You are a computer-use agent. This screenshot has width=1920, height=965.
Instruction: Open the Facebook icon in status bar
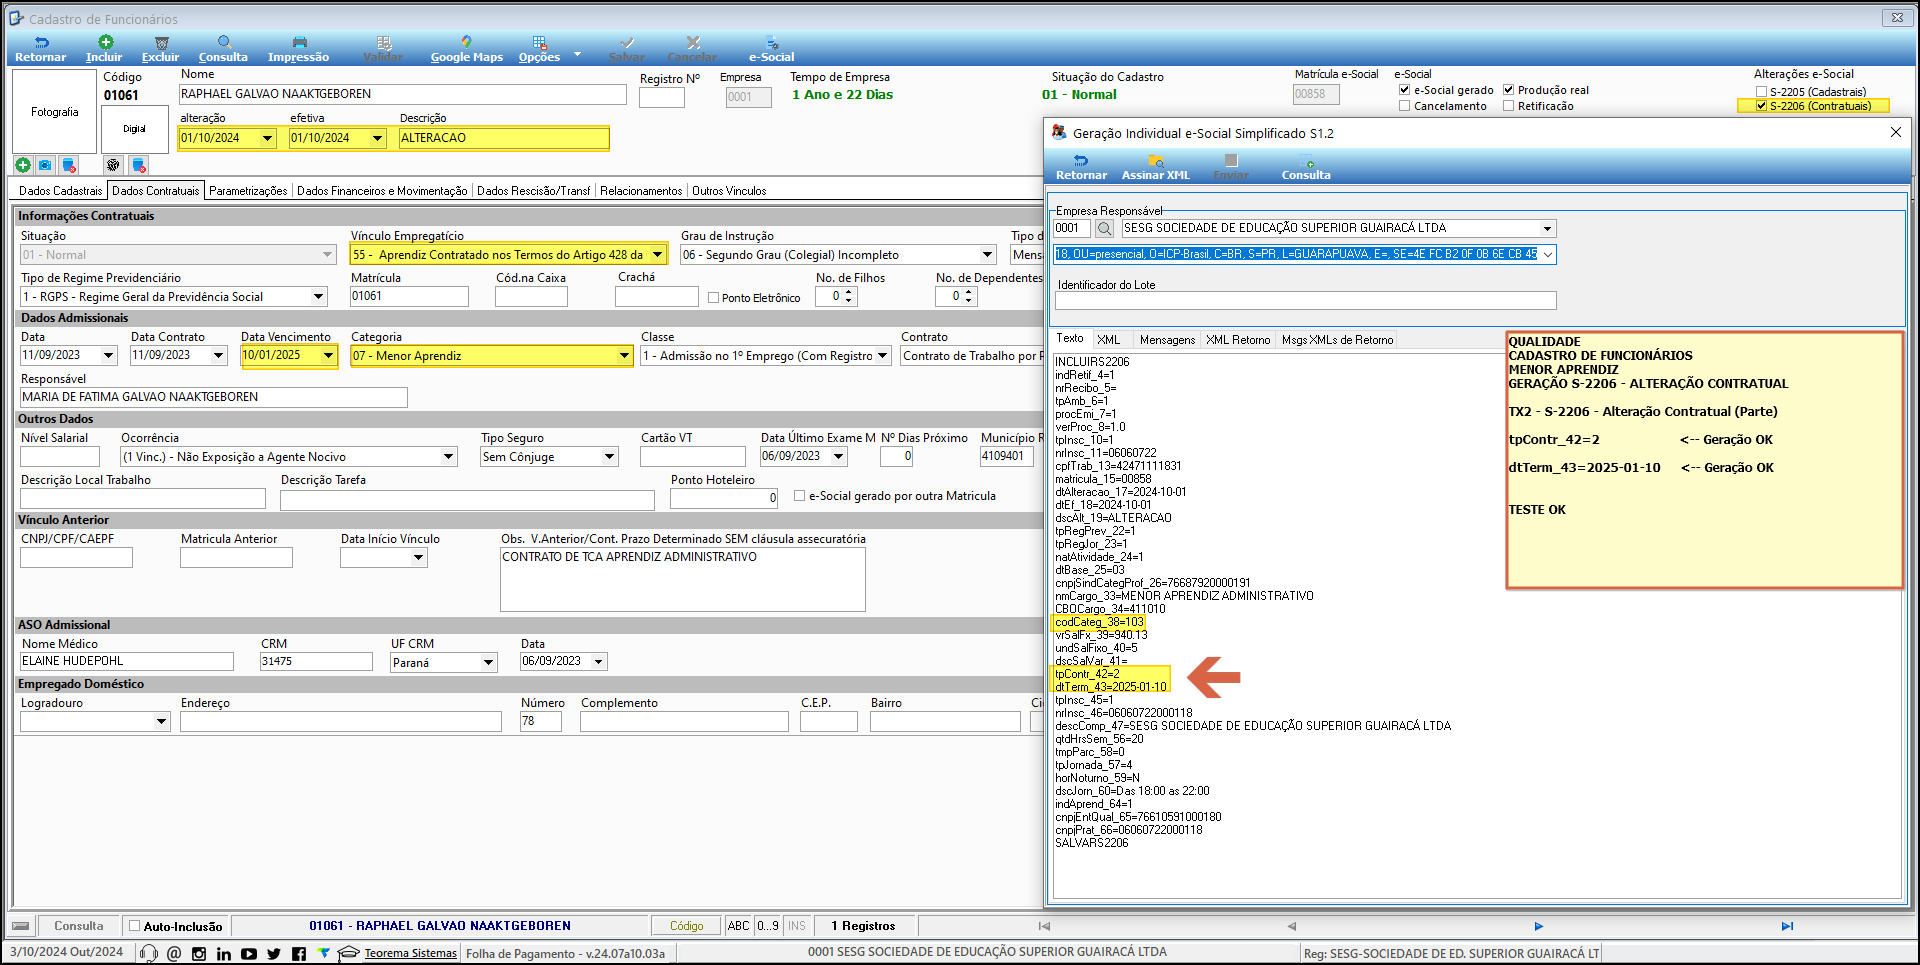299,954
